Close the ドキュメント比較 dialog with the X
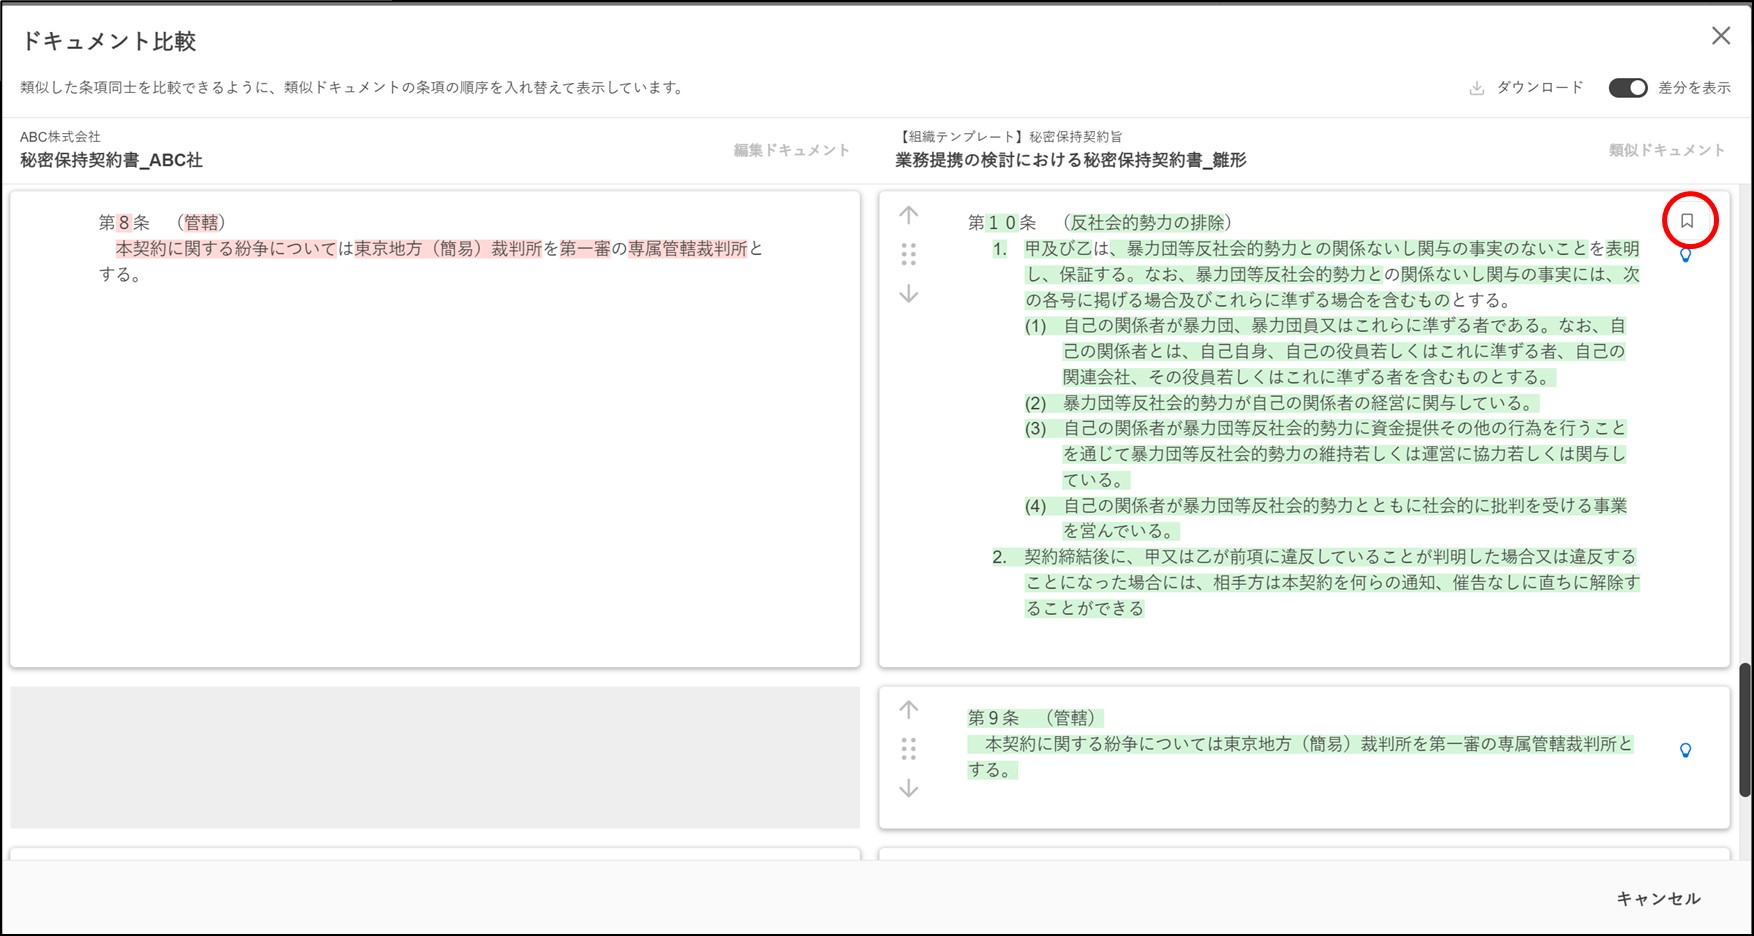Image resolution: width=1754 pixels, height=936 pixels. (x=1720, y=36)
